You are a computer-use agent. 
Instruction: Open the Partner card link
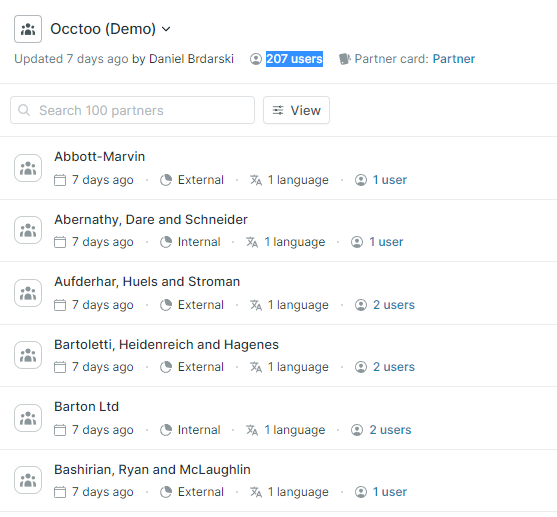(x=454, y=59)
